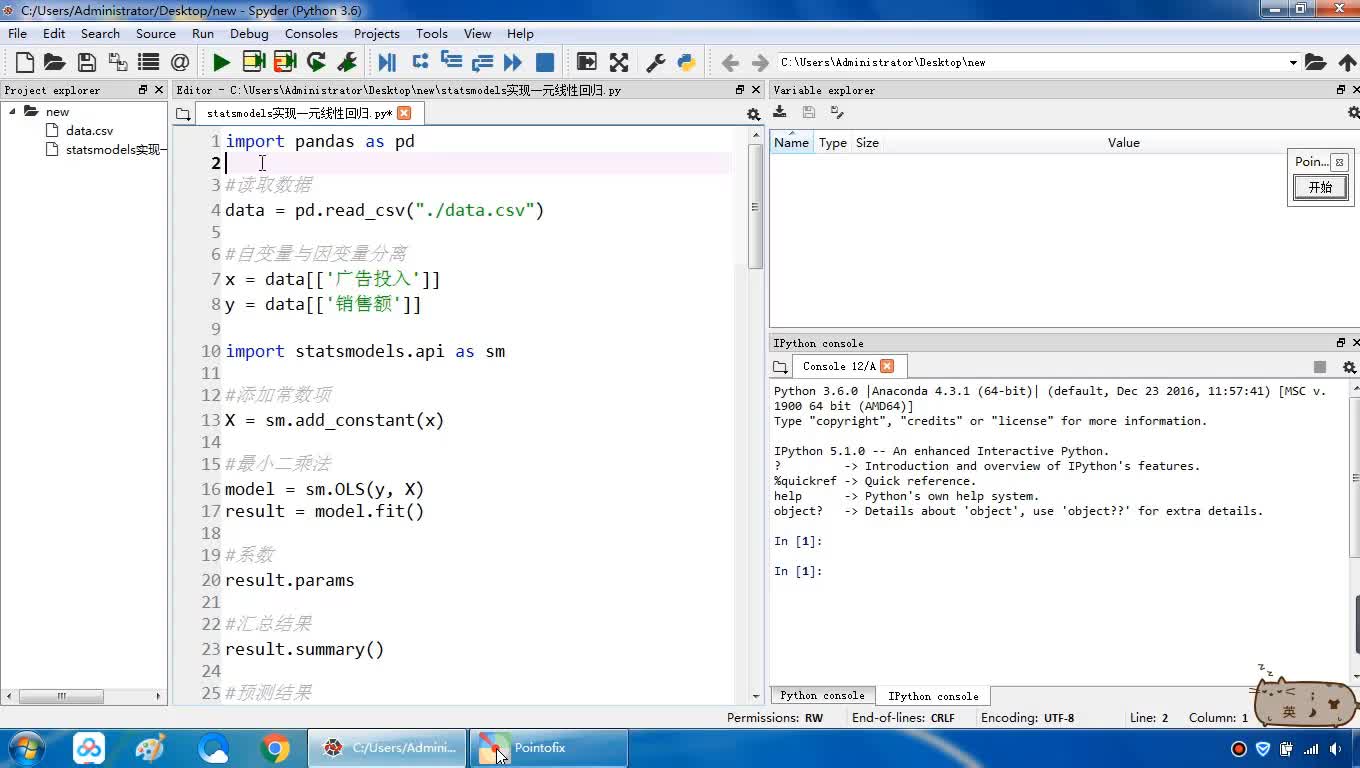Click Import data icon in Variable explorer
The width and height of the screenshot is (1360, 768).
[780, 113]
